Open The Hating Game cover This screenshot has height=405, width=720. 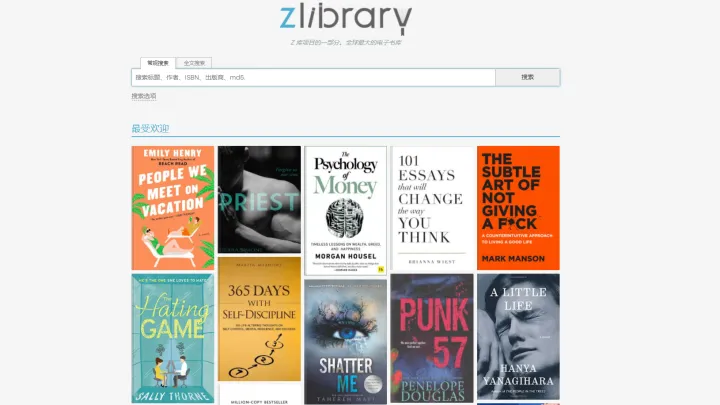coord(173,339)
